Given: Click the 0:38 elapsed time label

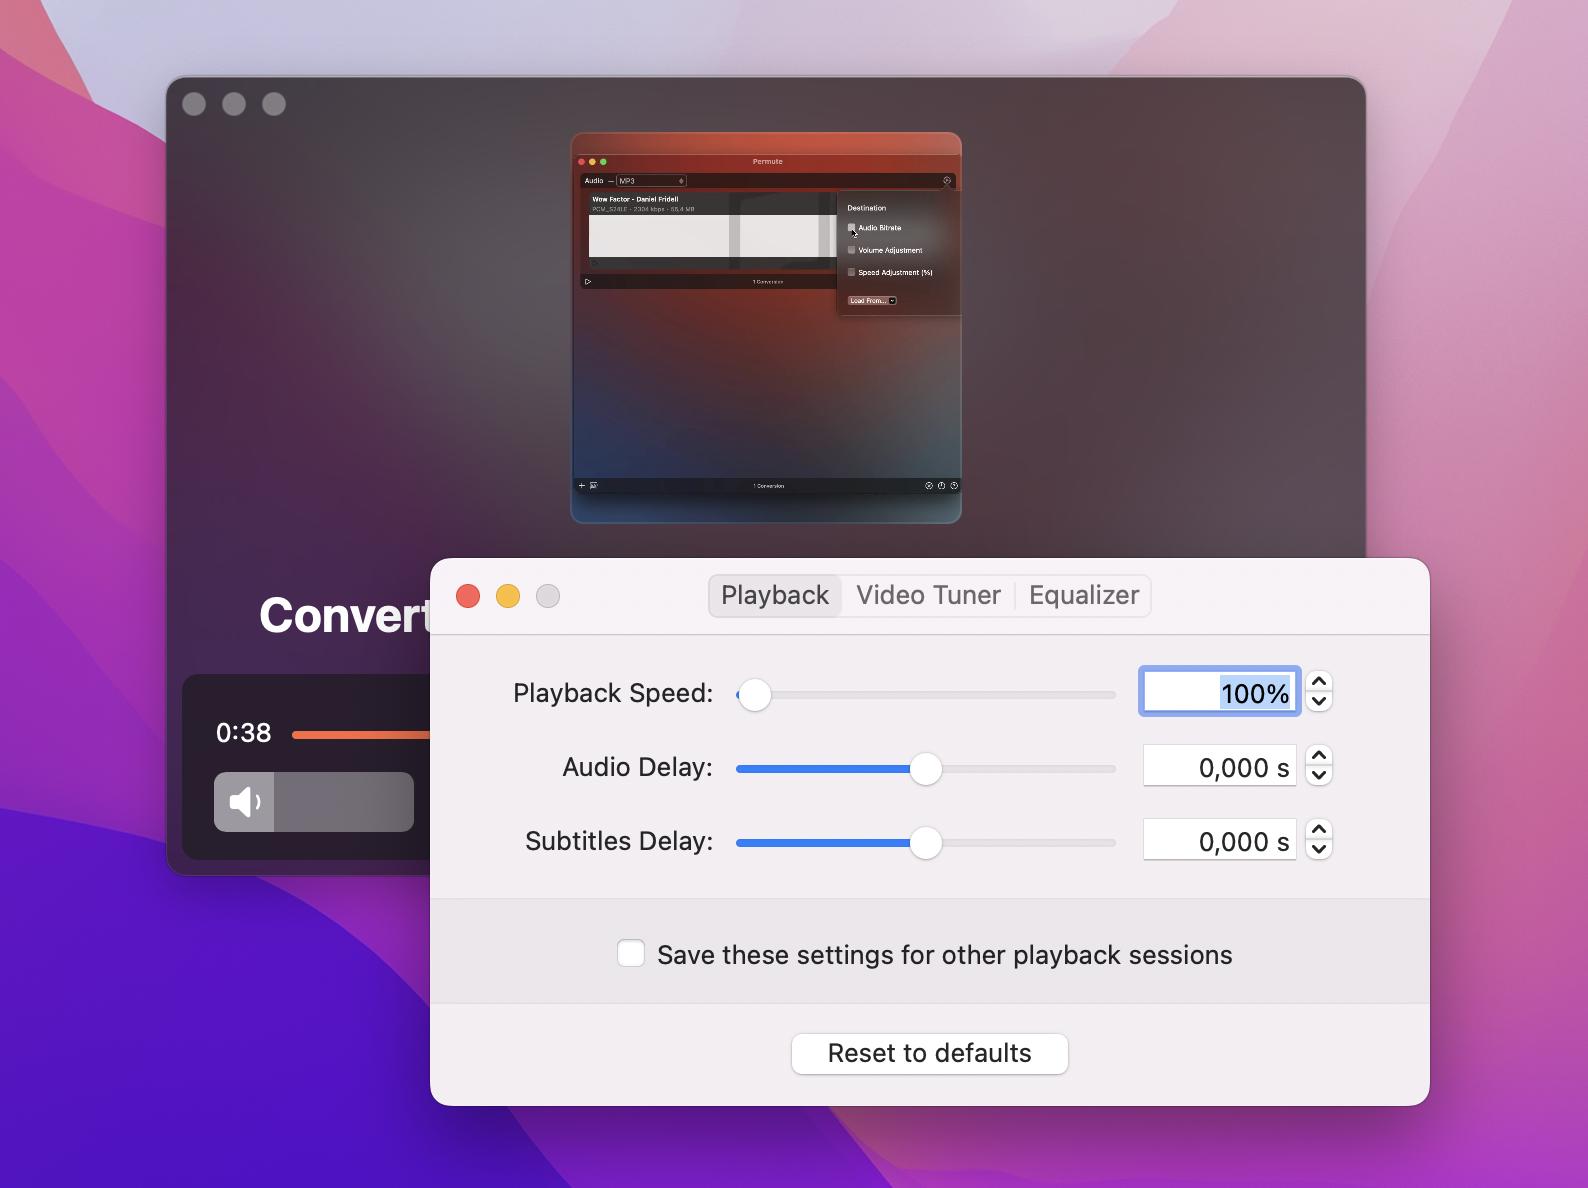Looking at the screenshot, I should [x=243, y=733].
